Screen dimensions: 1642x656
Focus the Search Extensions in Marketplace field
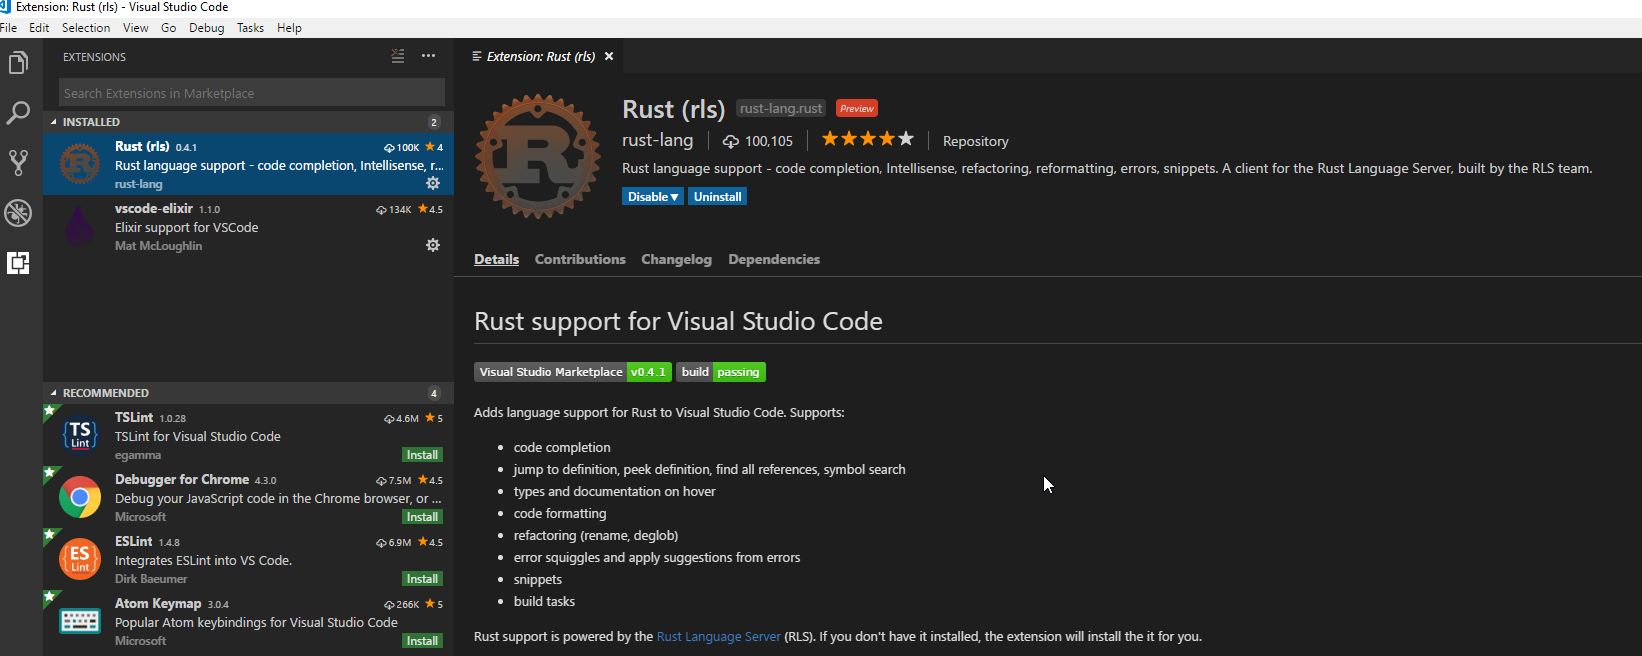252,93
